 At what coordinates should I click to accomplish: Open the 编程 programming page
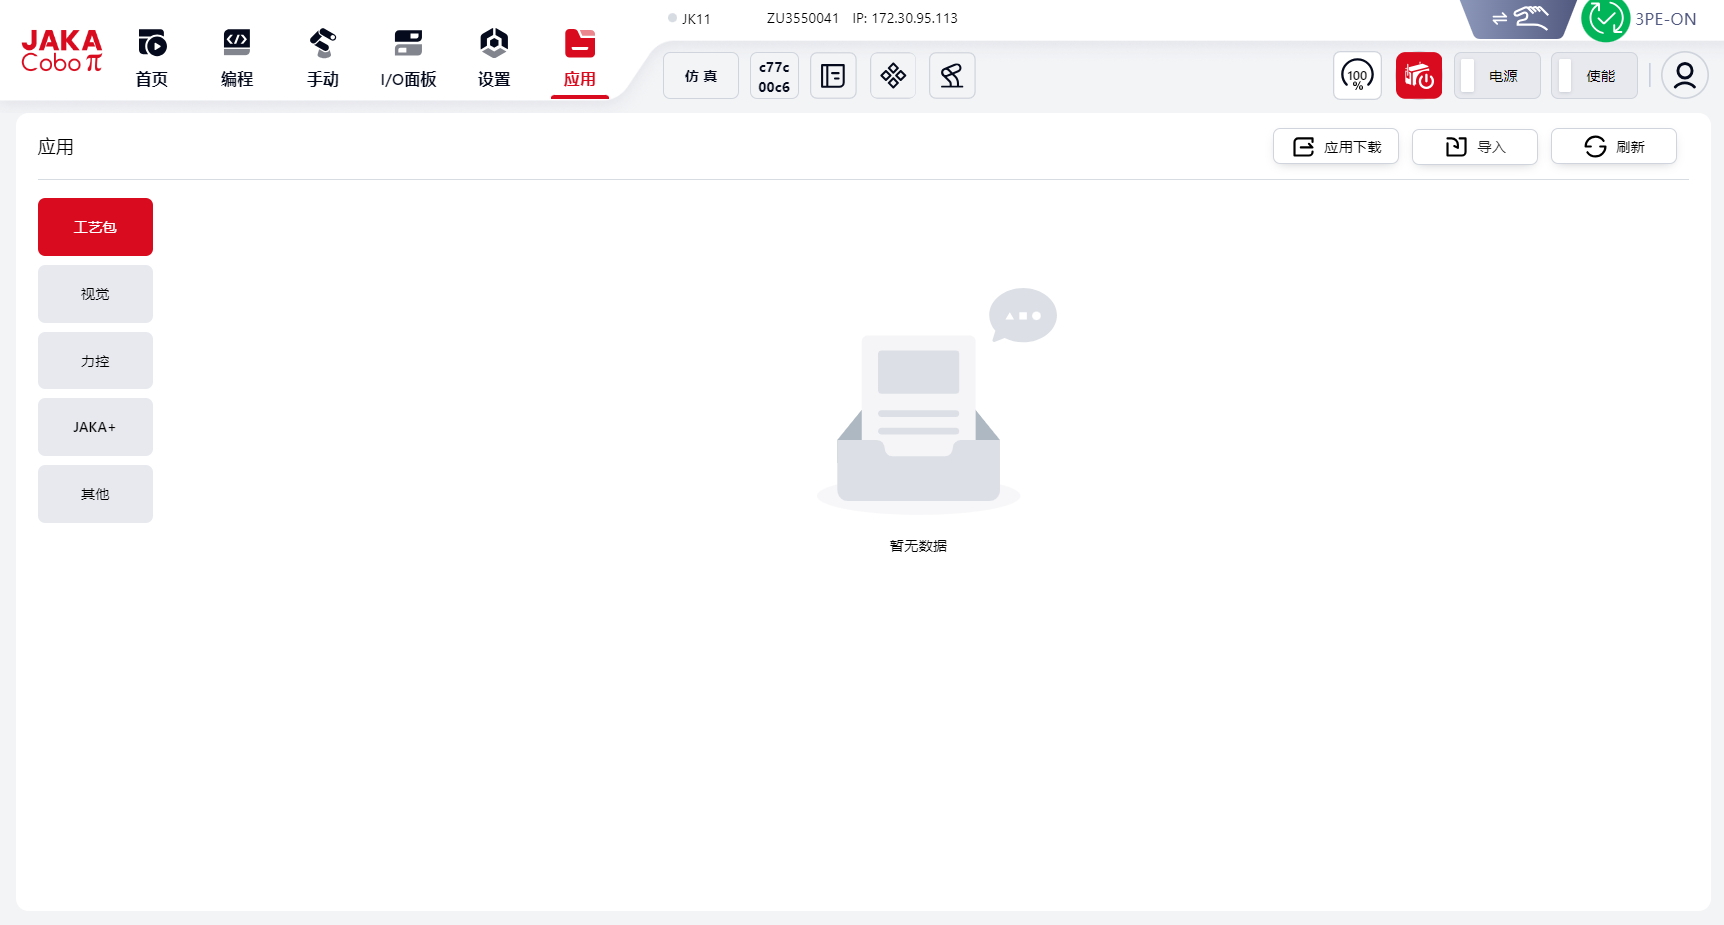pos(237,58)
